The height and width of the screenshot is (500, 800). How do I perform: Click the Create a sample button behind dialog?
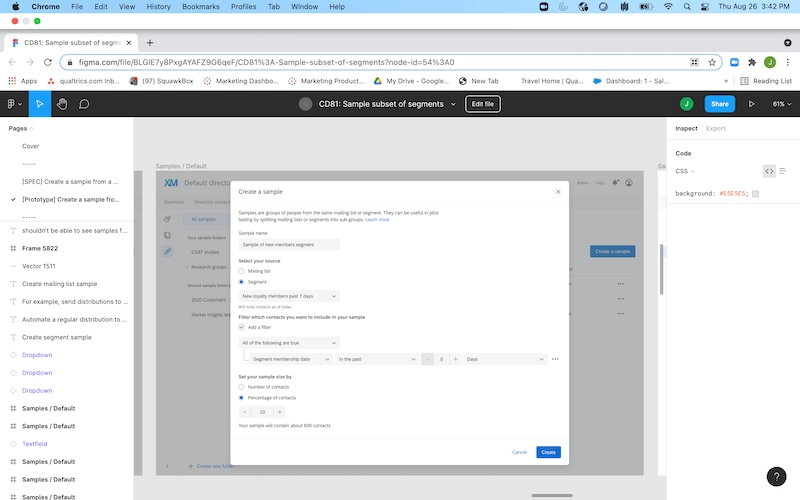coord(612,252)
